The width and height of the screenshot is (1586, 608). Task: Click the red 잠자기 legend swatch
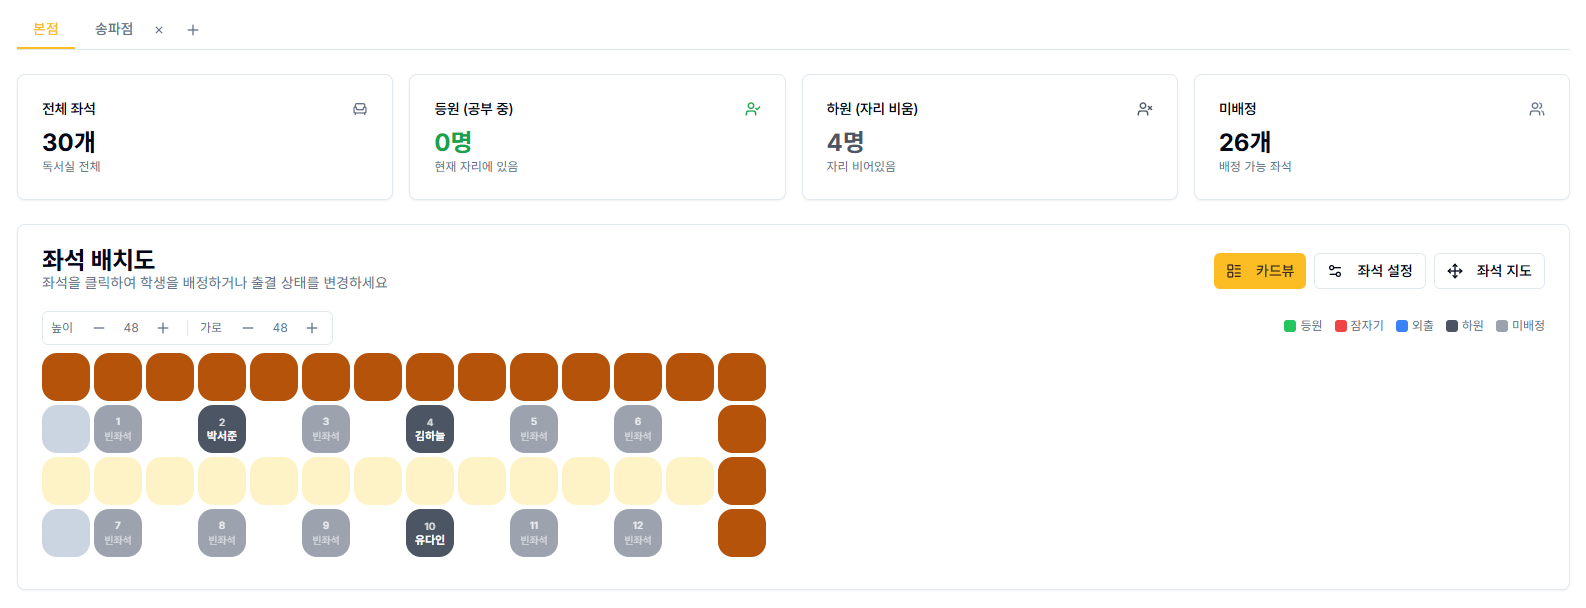pyautogui.click(x=1340, y=325)
